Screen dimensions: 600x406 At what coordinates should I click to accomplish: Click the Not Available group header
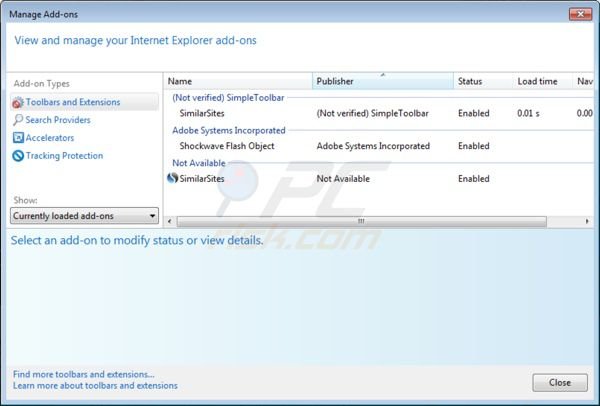point(199,163)
